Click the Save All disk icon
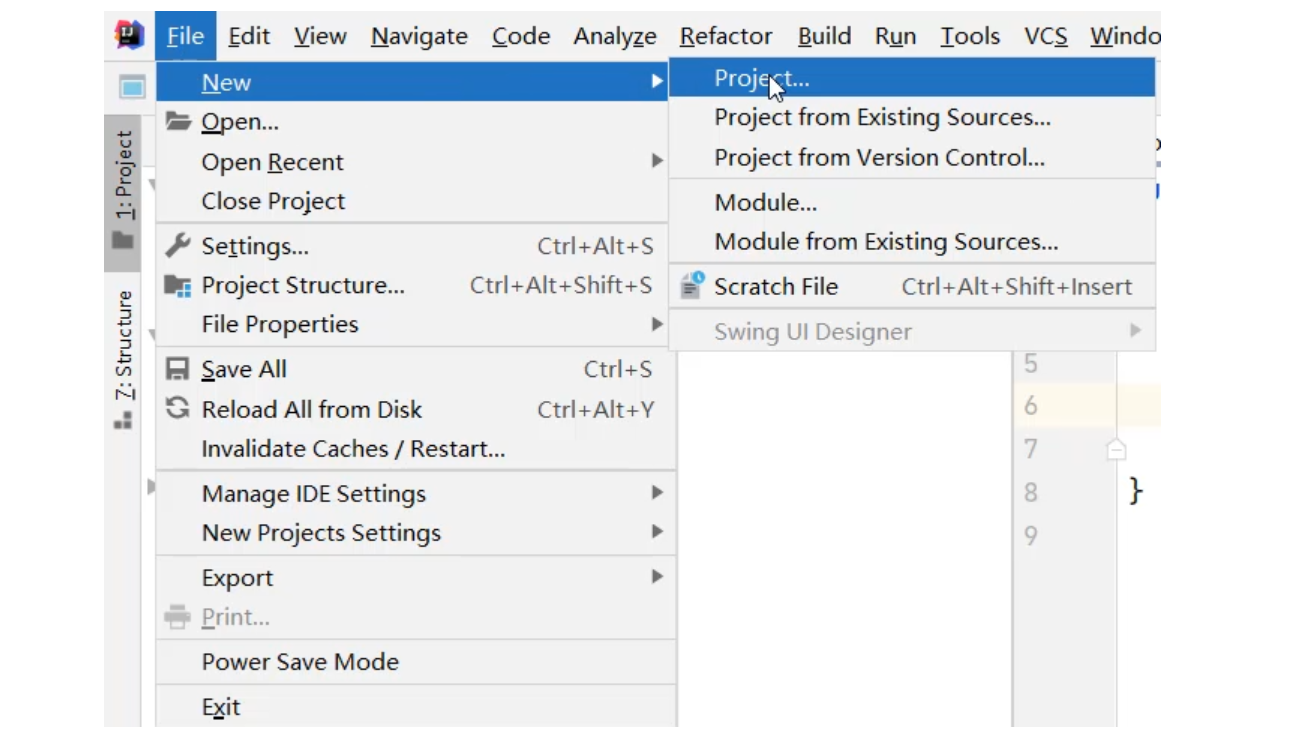Screen dimensions: 1304x747 coord(178,370)
